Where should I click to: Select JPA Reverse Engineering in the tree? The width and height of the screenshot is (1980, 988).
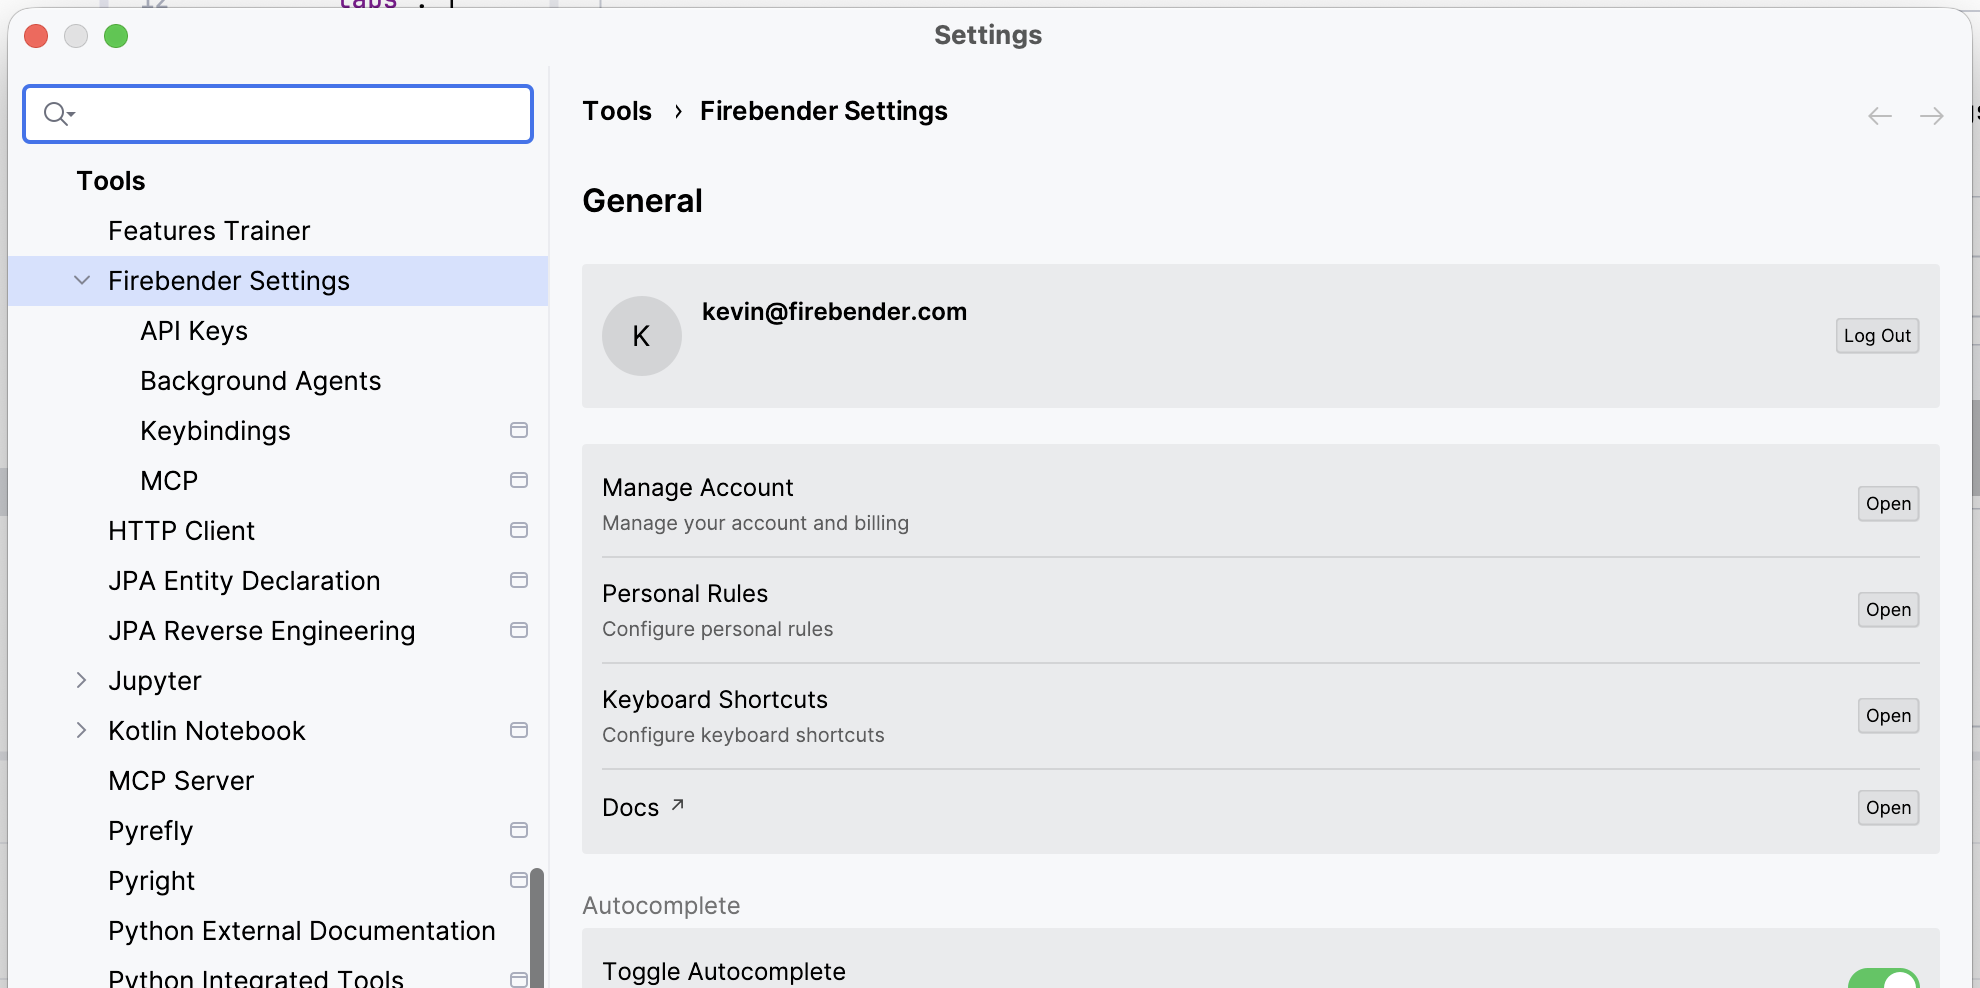click(x=261, y=631)
